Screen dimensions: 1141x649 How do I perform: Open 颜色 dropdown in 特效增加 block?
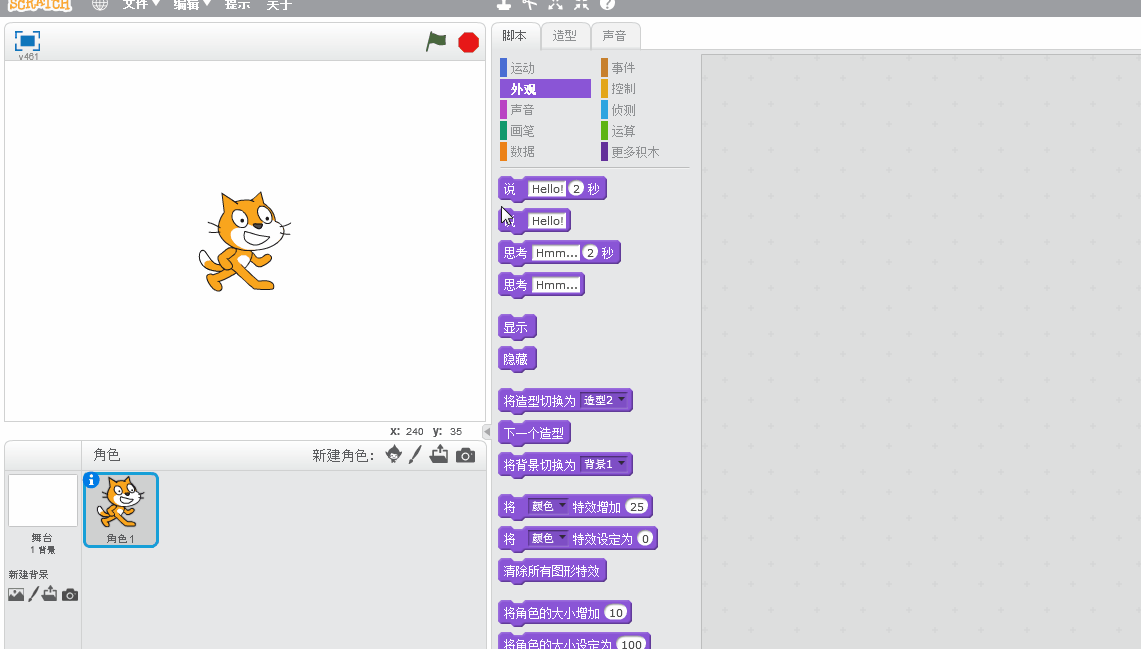click(x=548, y=506)
